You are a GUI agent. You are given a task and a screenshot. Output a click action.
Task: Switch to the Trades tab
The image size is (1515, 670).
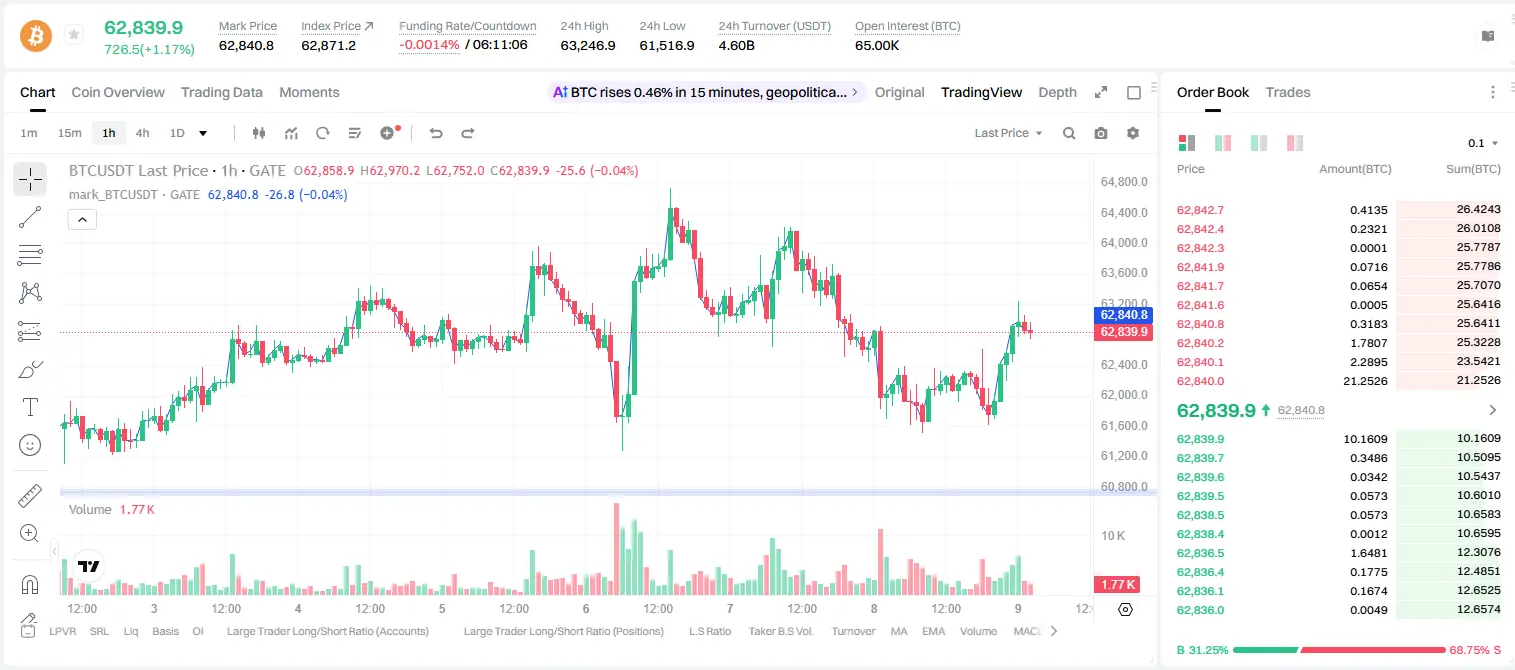[1288, 92]
